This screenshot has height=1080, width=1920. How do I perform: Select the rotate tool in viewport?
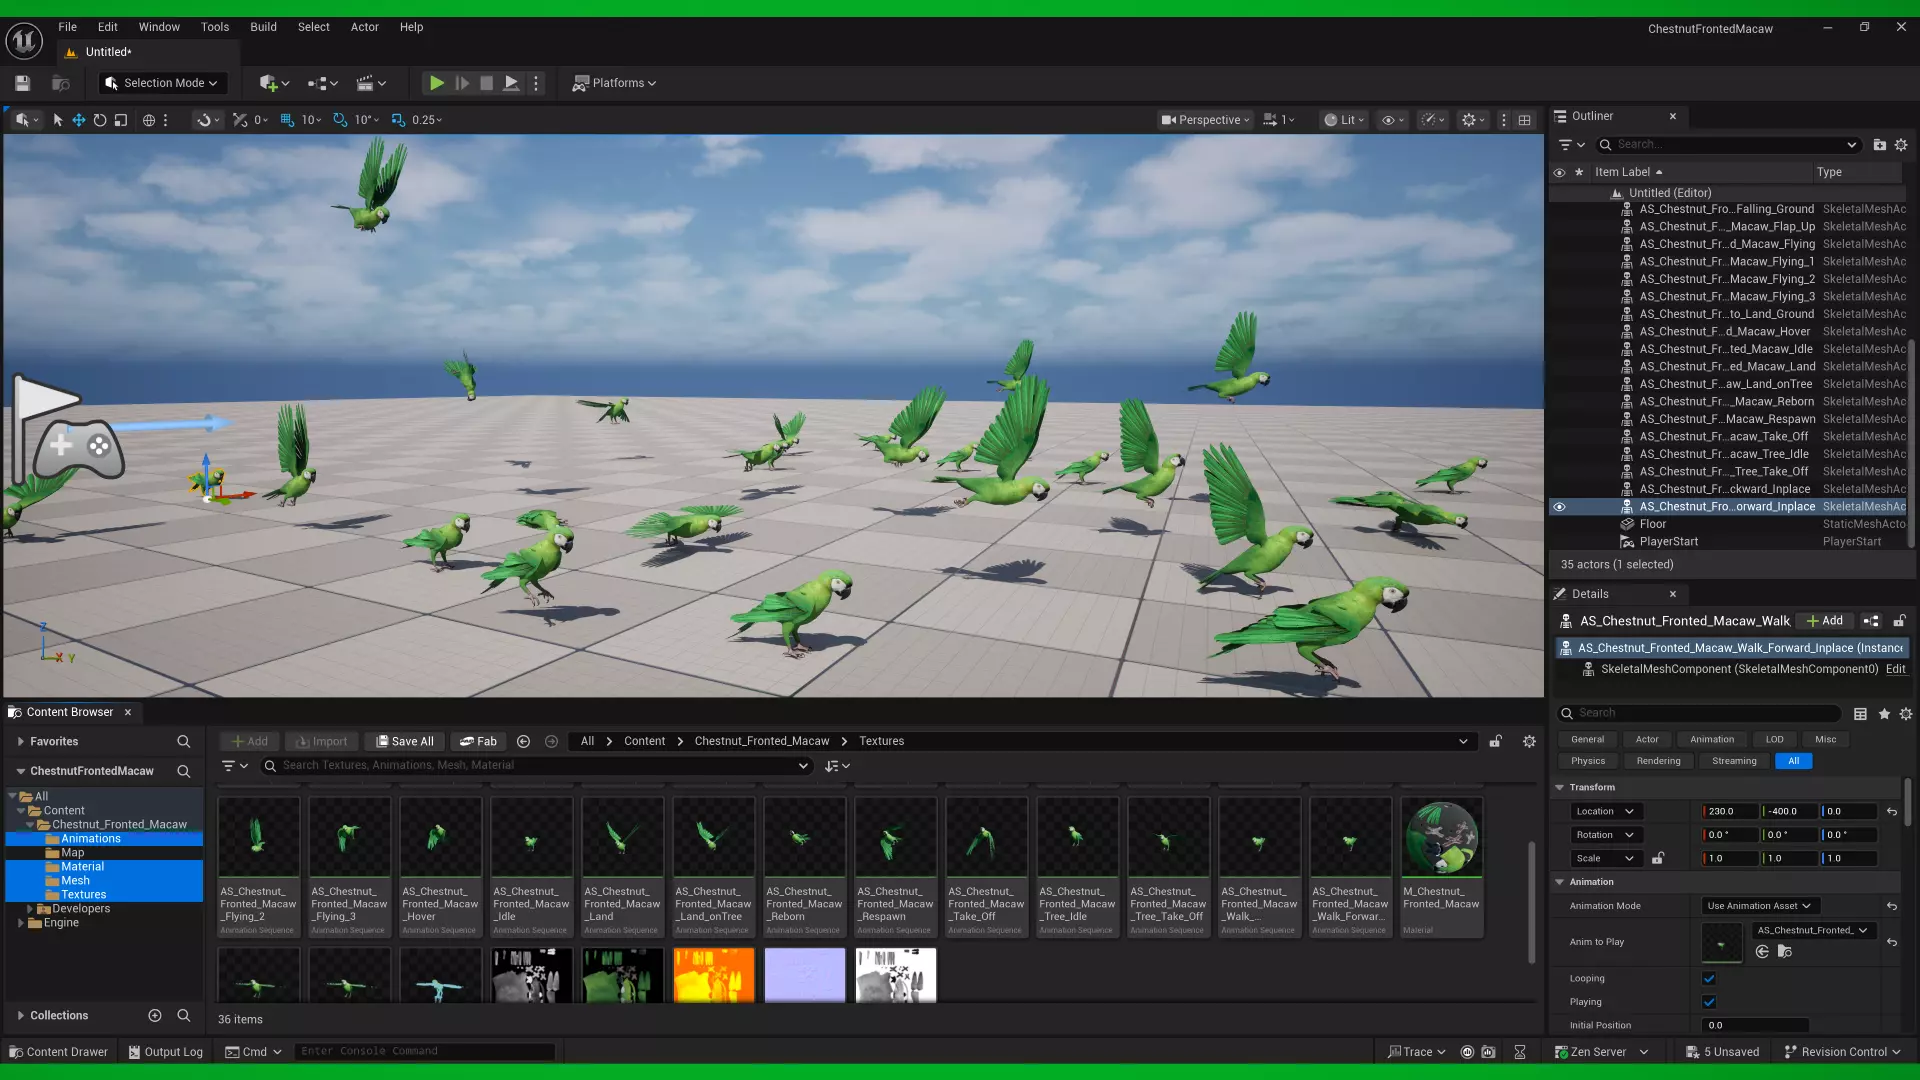[100, 120]
